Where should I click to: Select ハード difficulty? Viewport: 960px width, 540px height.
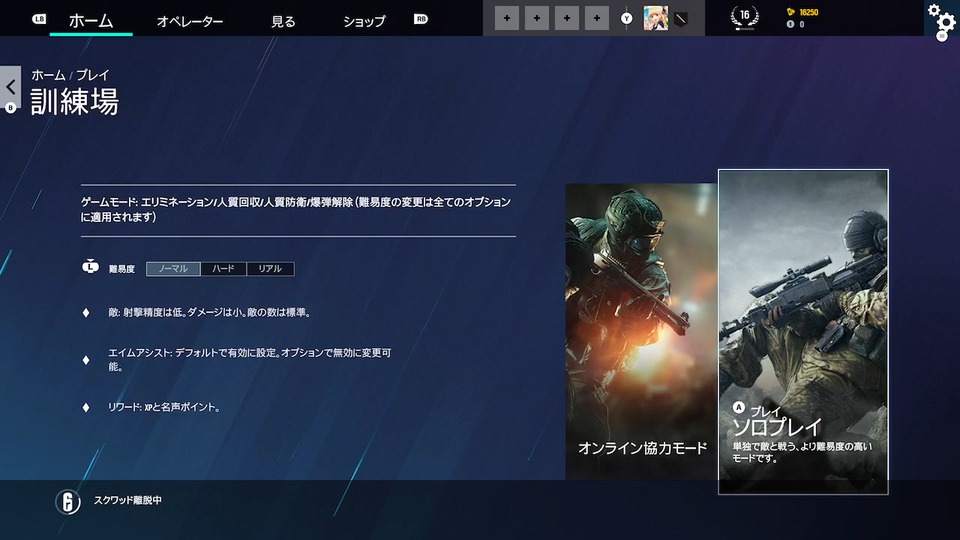pos(223,269)
